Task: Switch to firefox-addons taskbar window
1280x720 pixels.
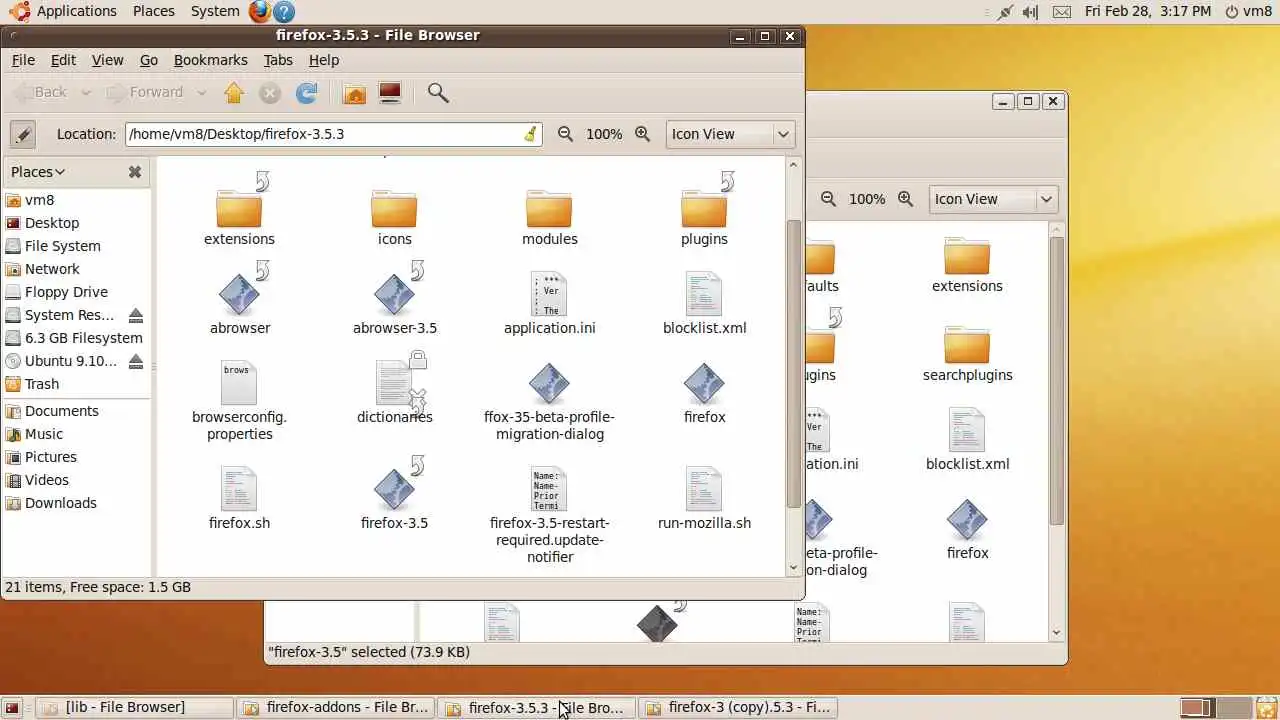Action: click(337, 707)
